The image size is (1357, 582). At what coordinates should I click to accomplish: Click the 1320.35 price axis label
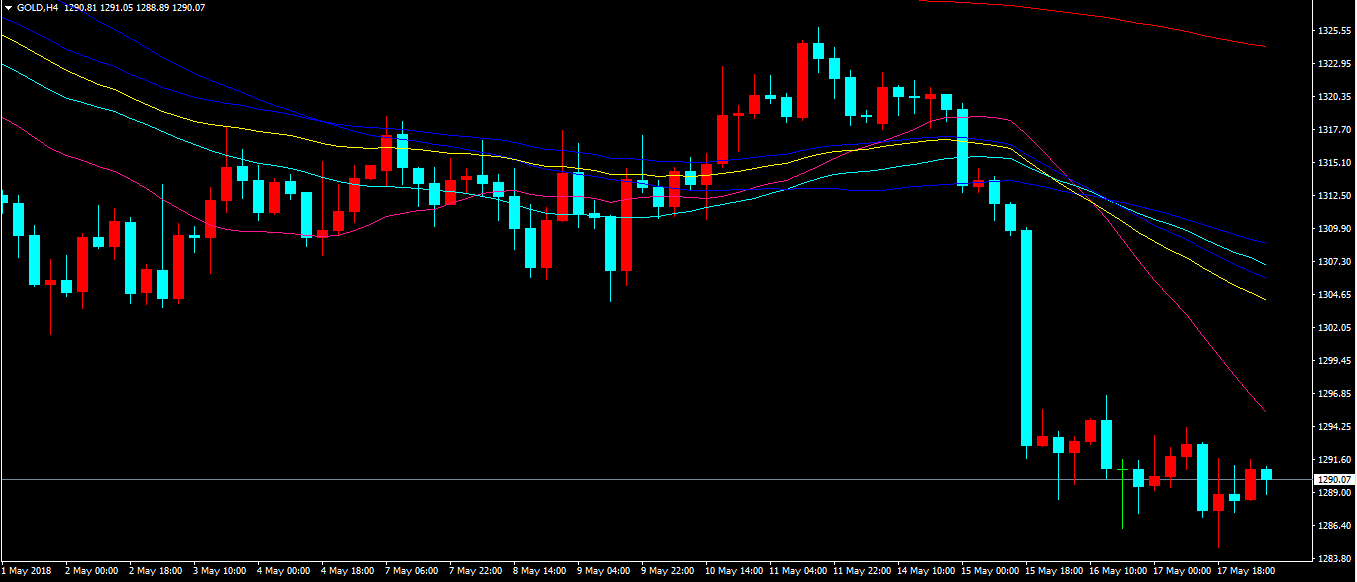pos(1334,97)
